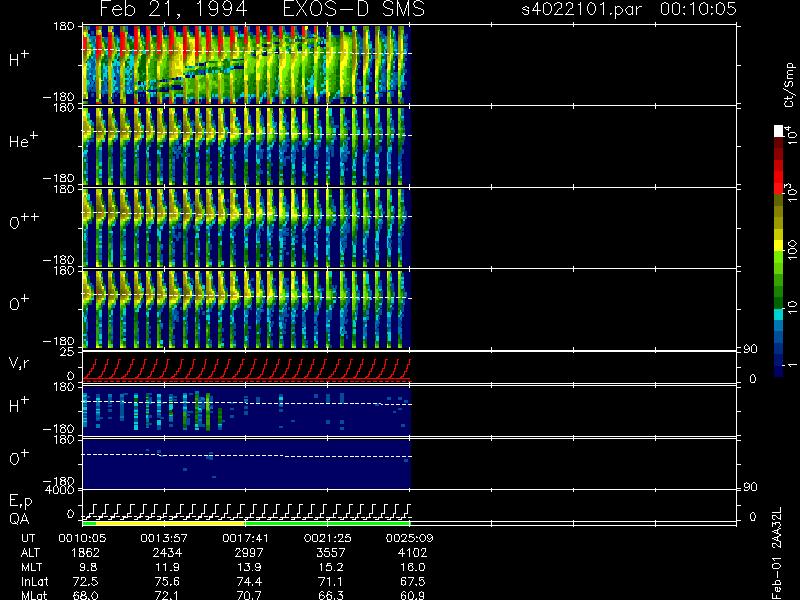Click the MLT value '9.8'

[x=86, y=567]
